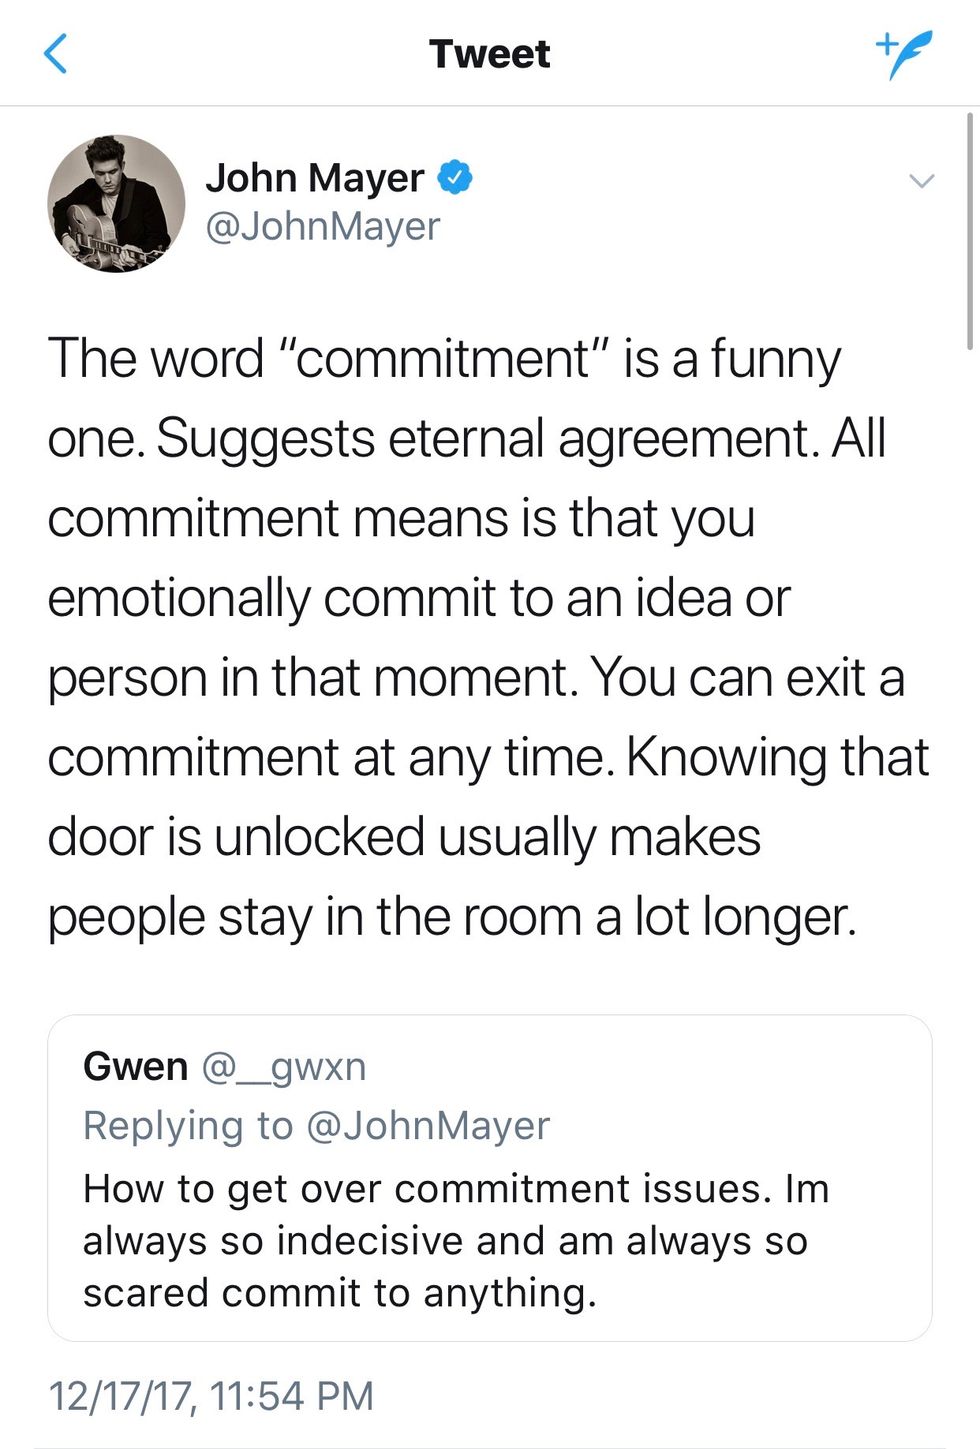The width and height of the screenshot is (980, 1449).
Task: Click the @__gwxn handle
Action: coord(284,1067)
